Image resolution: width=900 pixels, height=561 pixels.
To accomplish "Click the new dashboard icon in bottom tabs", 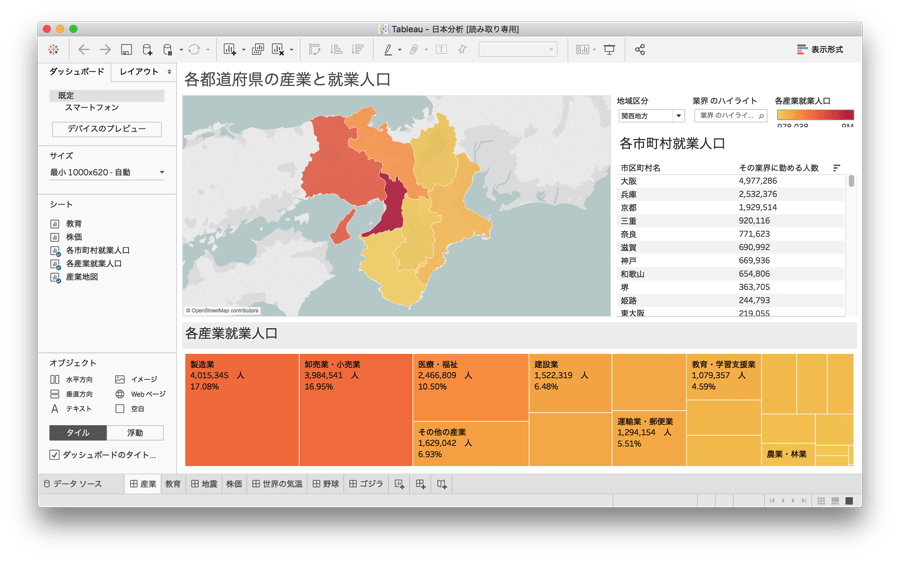I will tap(421, 484).
